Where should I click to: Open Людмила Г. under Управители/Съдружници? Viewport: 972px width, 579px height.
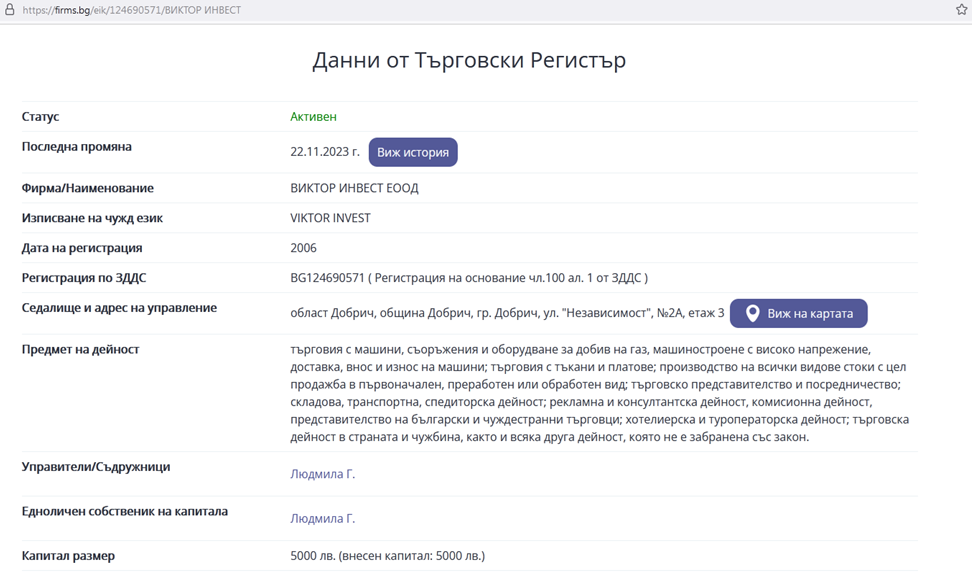(x=322, y=474)
